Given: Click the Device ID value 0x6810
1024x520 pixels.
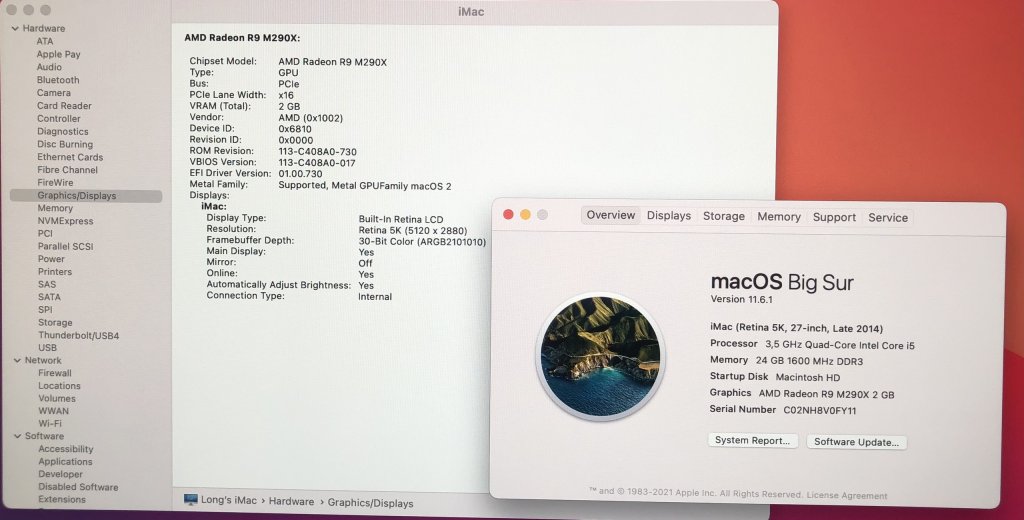Looking at the screenshot, I should pyautogui.click(x=295, y=129).
